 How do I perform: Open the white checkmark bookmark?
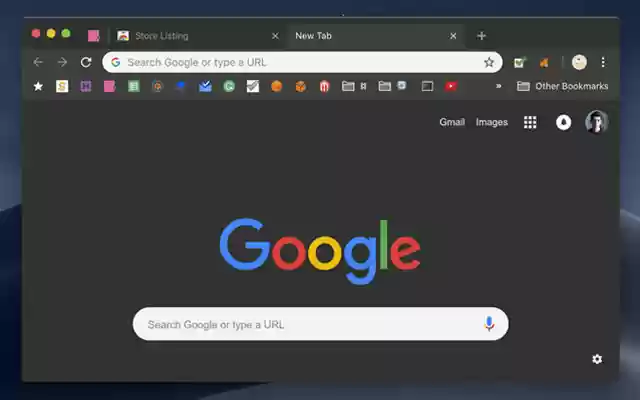pyautogui.click(x=253, y=86)
